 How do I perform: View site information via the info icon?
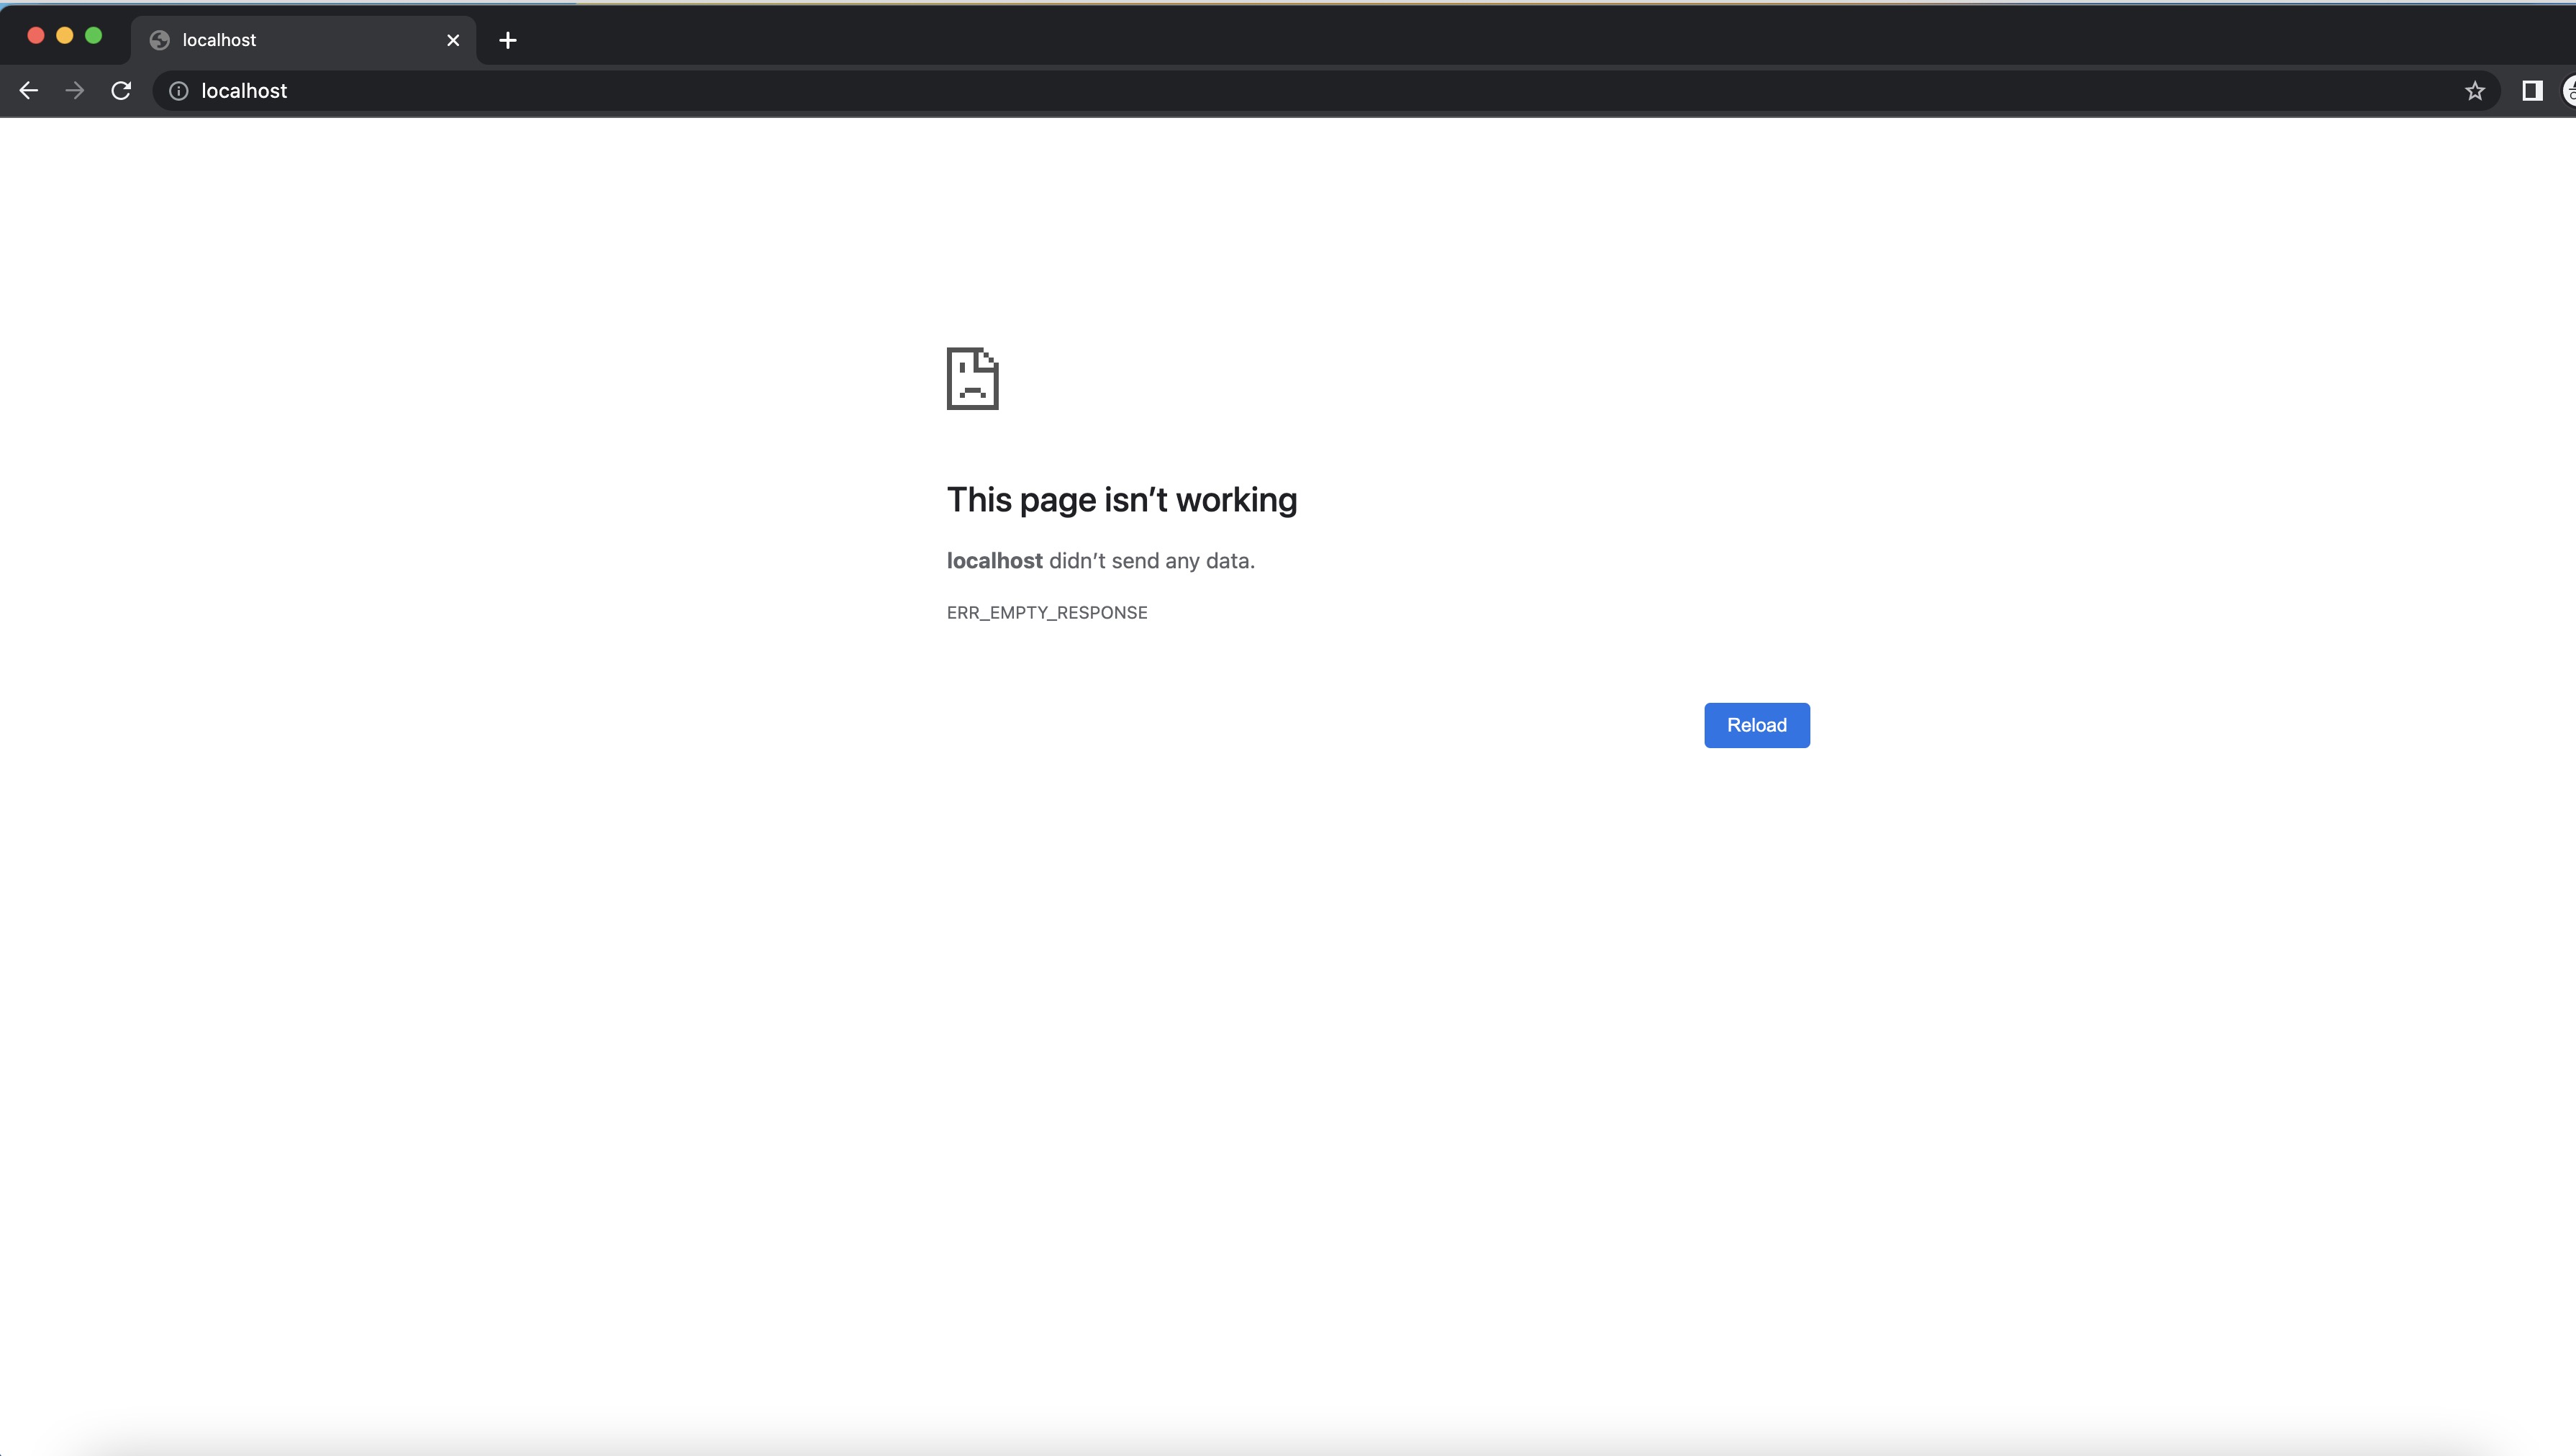click(x=179, y=91)
